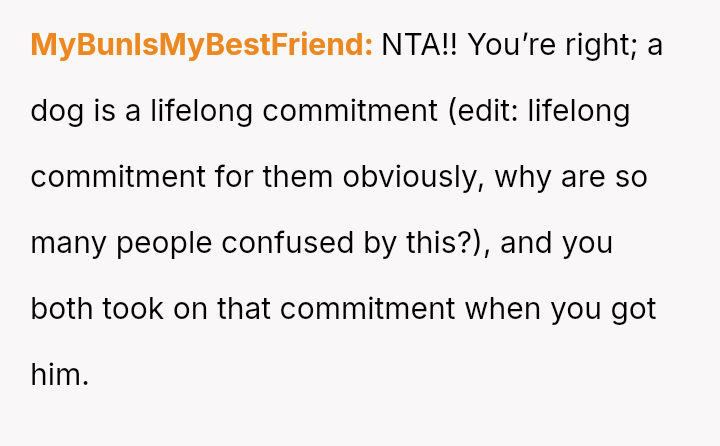Open MyBunIsMyBestFriend's user profile
This screenshot has height=446, width=720.
tap(202, 45)
